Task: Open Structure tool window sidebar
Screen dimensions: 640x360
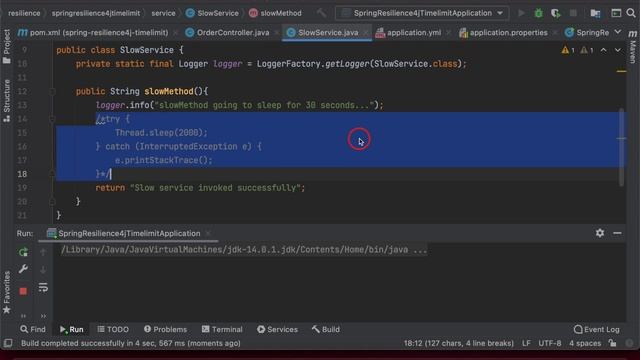Action: pyautogui.click(x=7, y=101)
